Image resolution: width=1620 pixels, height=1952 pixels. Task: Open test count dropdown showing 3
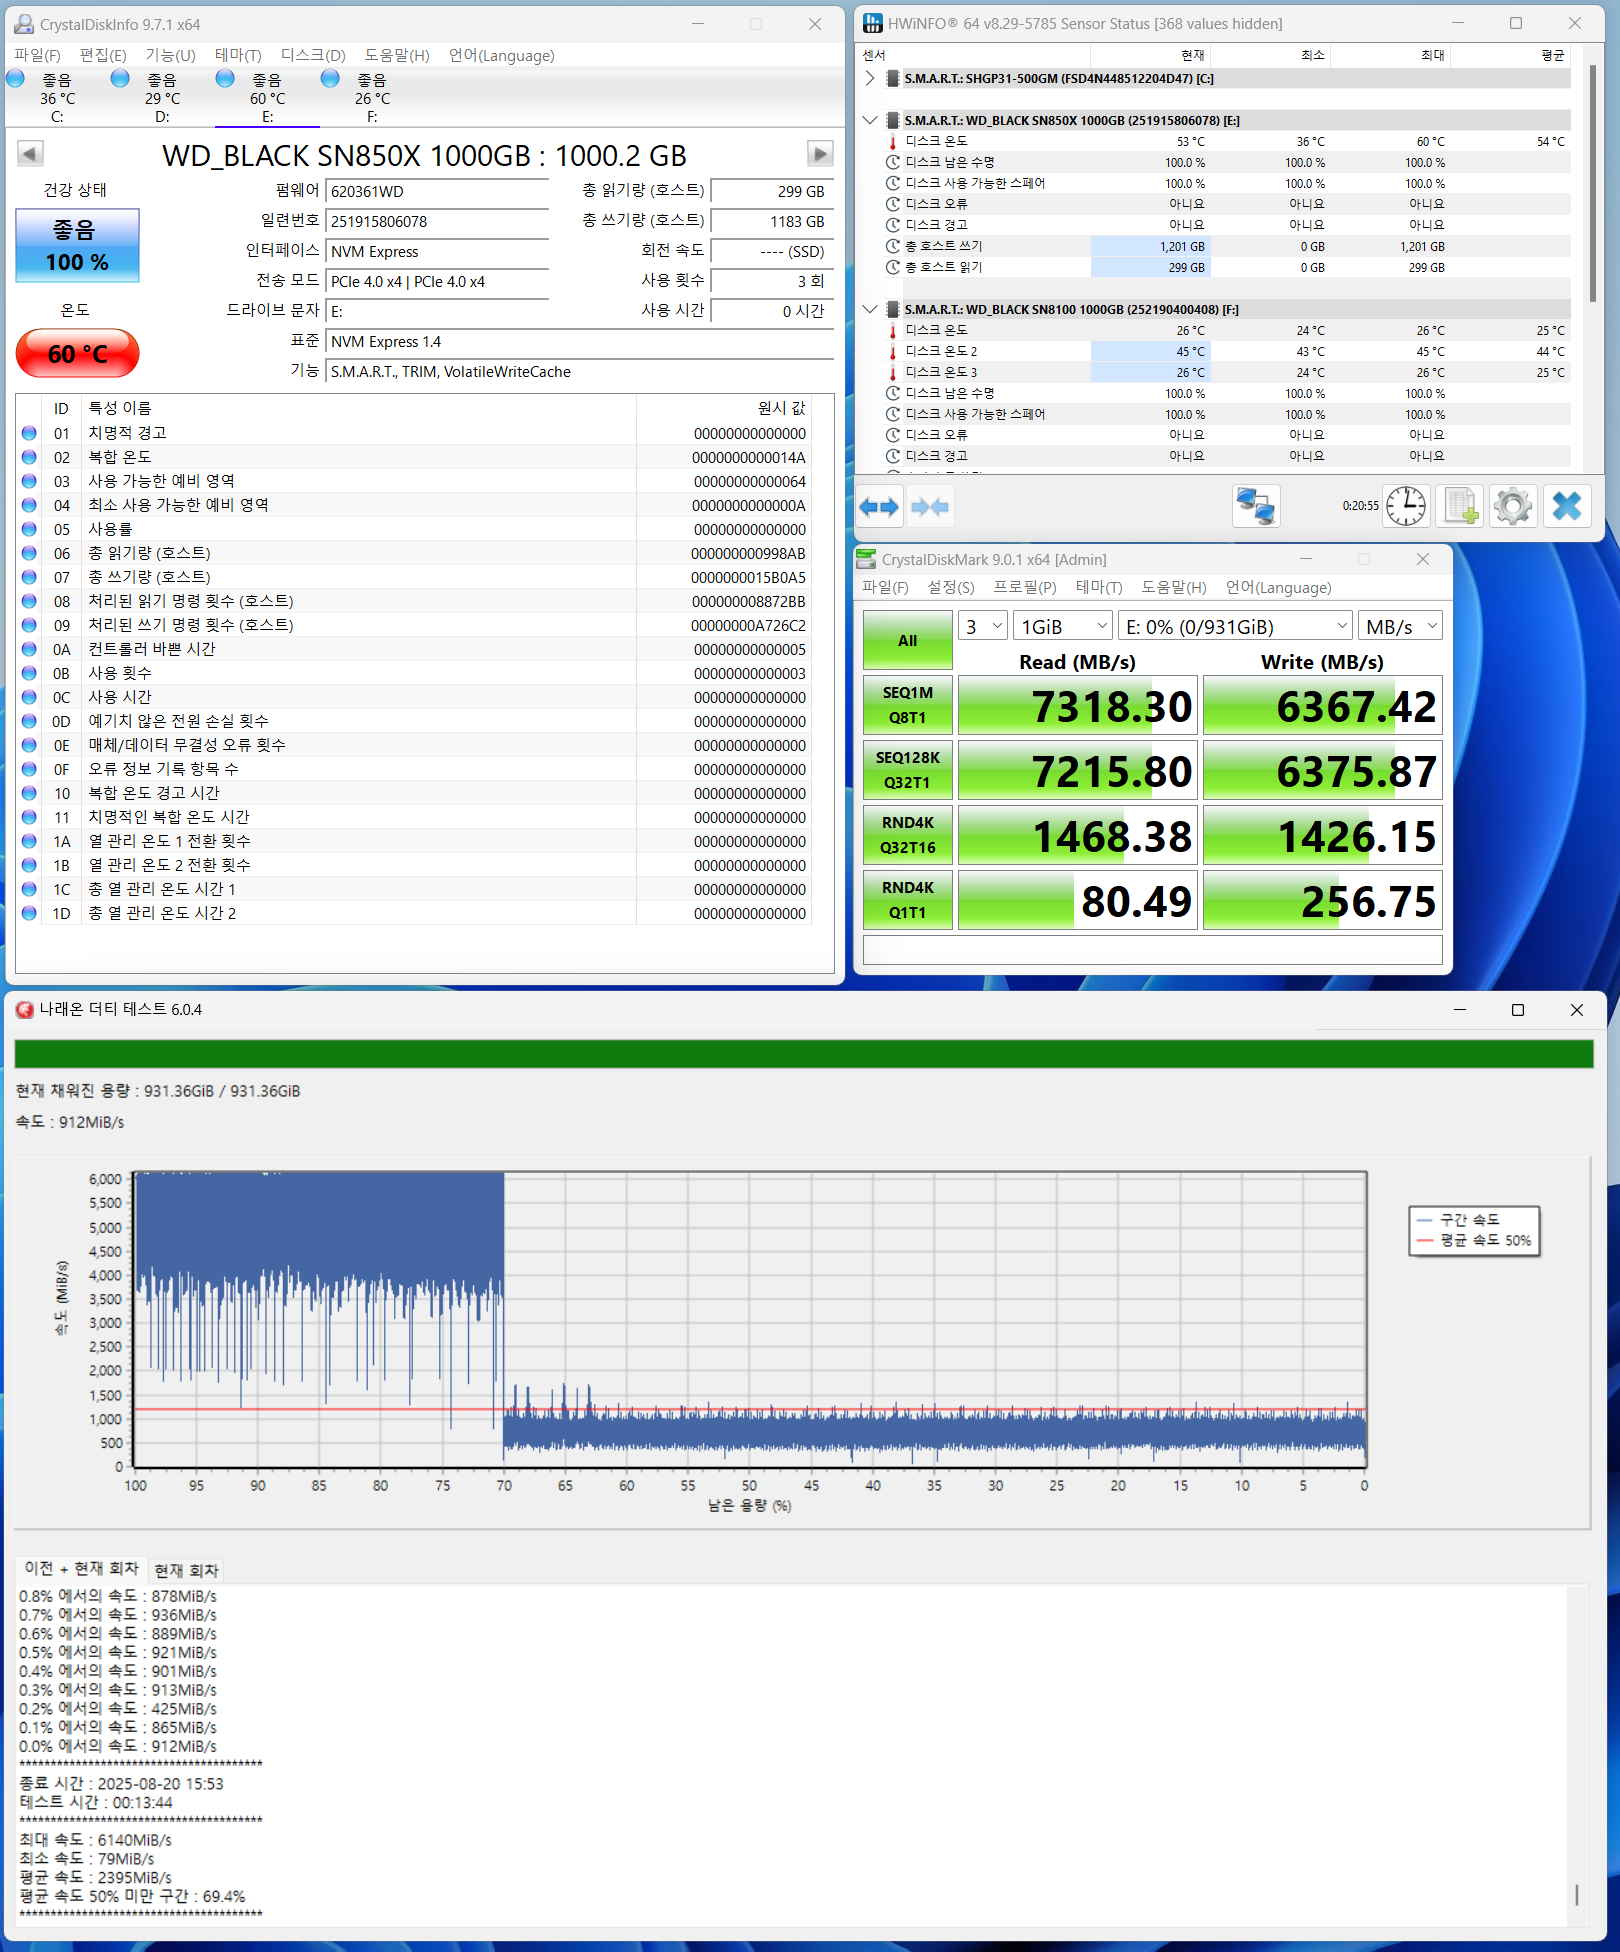pyautogui.click(x=982, y=626)
